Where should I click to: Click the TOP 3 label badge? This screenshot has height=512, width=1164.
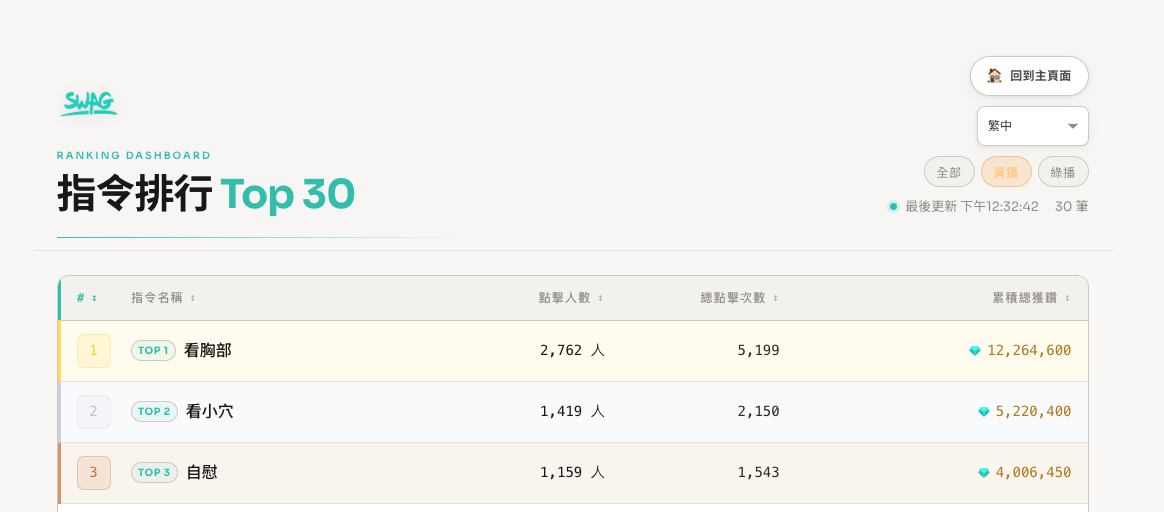[154, 473]
